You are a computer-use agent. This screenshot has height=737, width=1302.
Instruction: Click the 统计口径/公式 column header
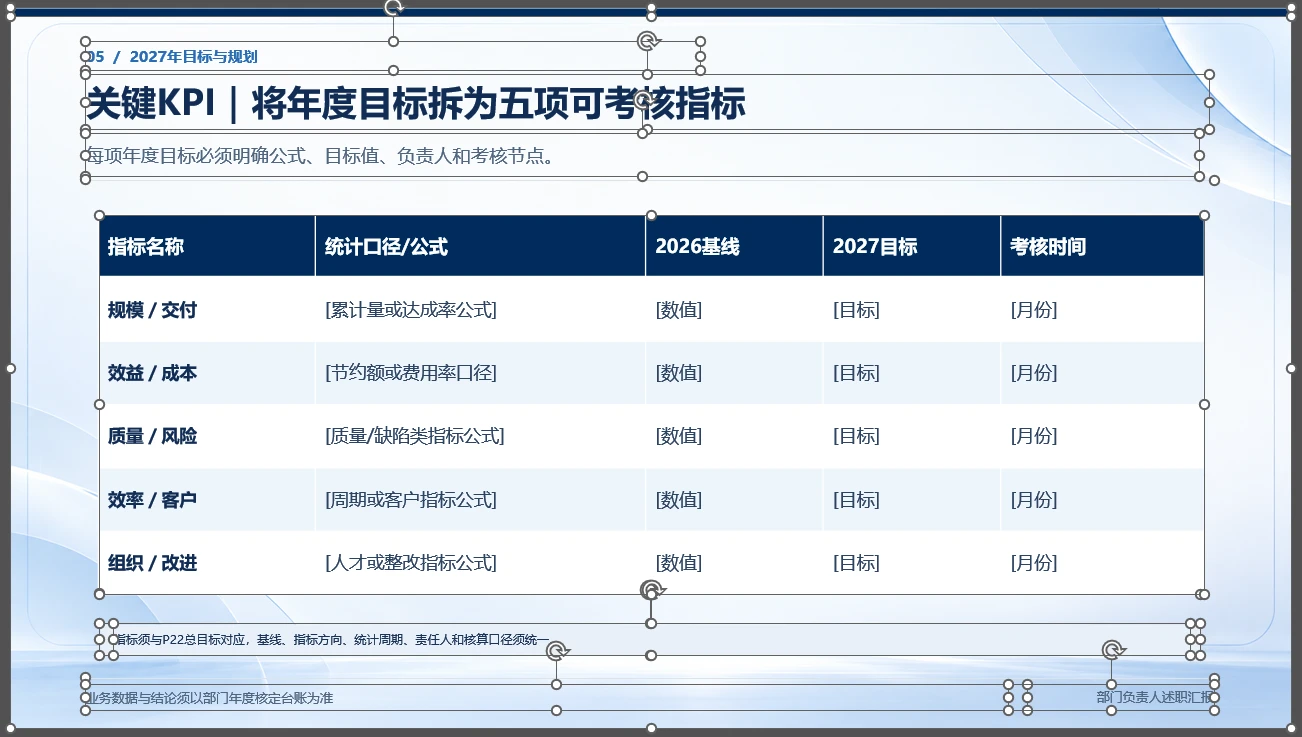tap(480, 246)
